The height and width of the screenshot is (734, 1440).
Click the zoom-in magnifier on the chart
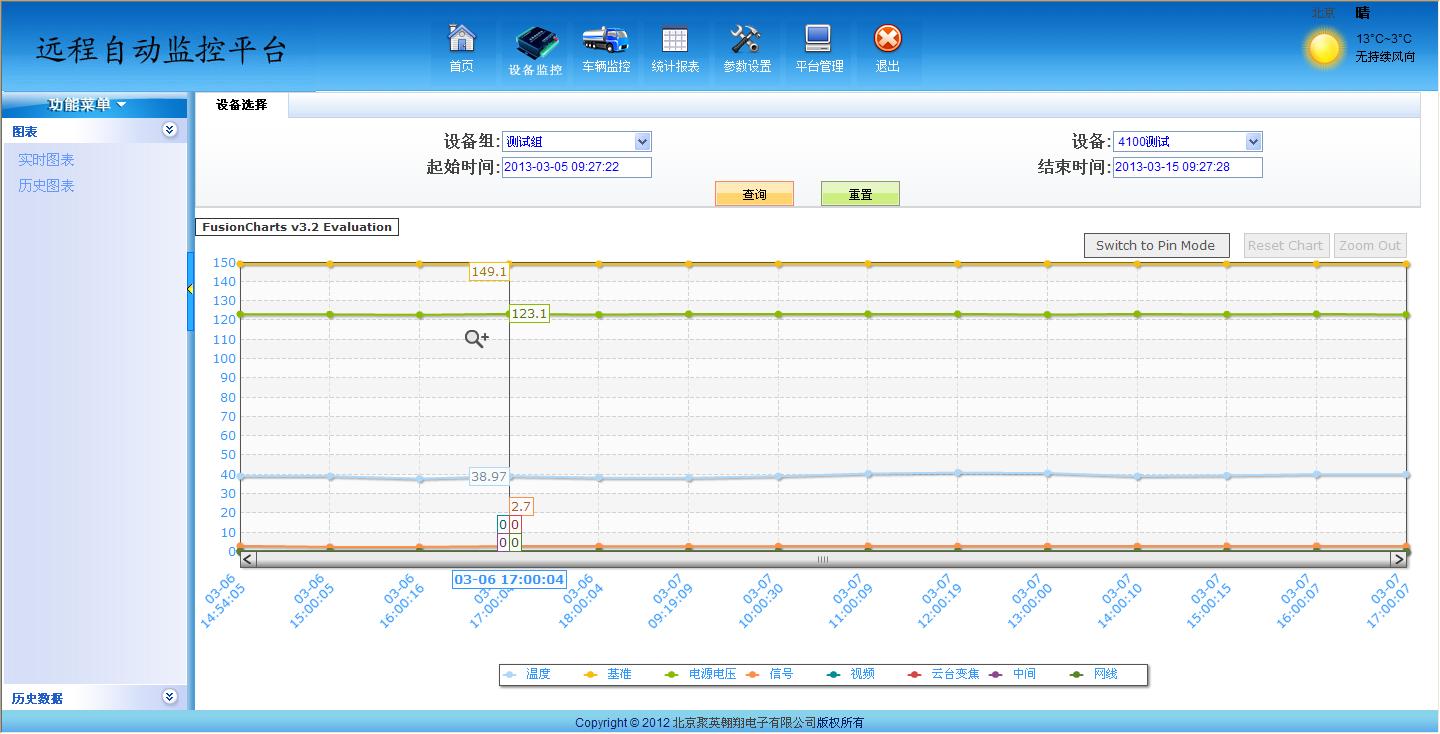(475, 339)
